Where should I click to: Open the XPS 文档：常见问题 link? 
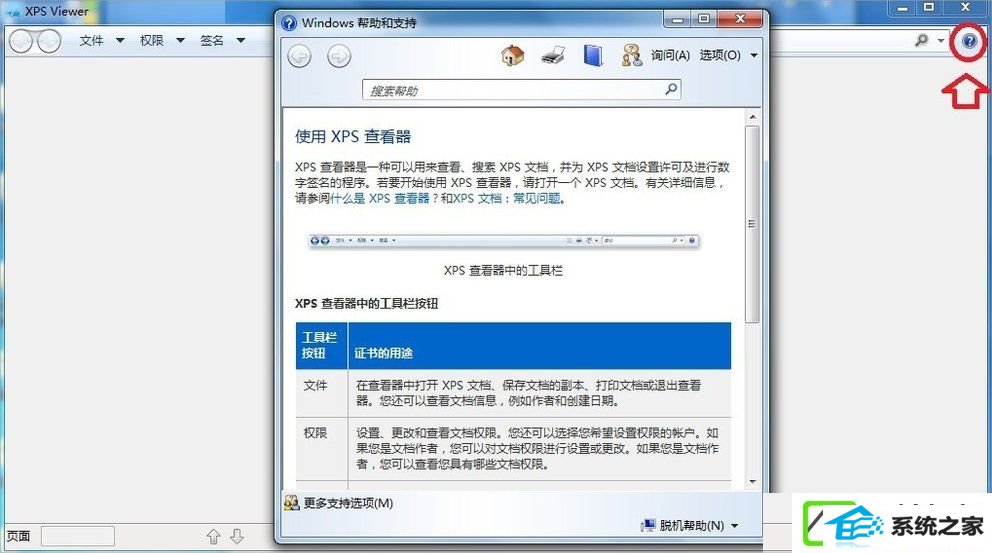point(507,198)
